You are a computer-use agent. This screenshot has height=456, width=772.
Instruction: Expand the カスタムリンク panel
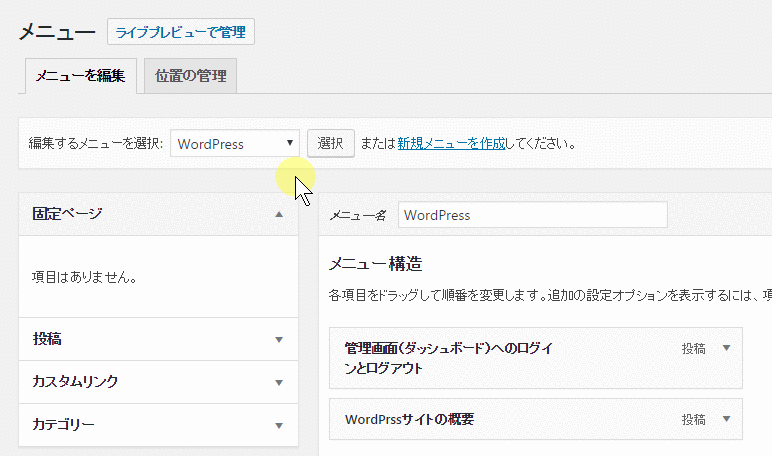(x=158, y=382)
